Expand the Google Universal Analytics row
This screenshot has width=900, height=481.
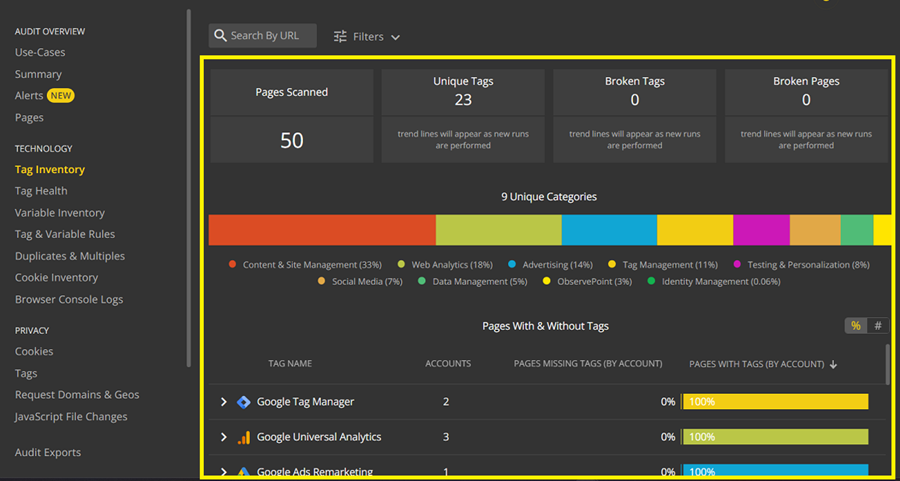point(224,437)
